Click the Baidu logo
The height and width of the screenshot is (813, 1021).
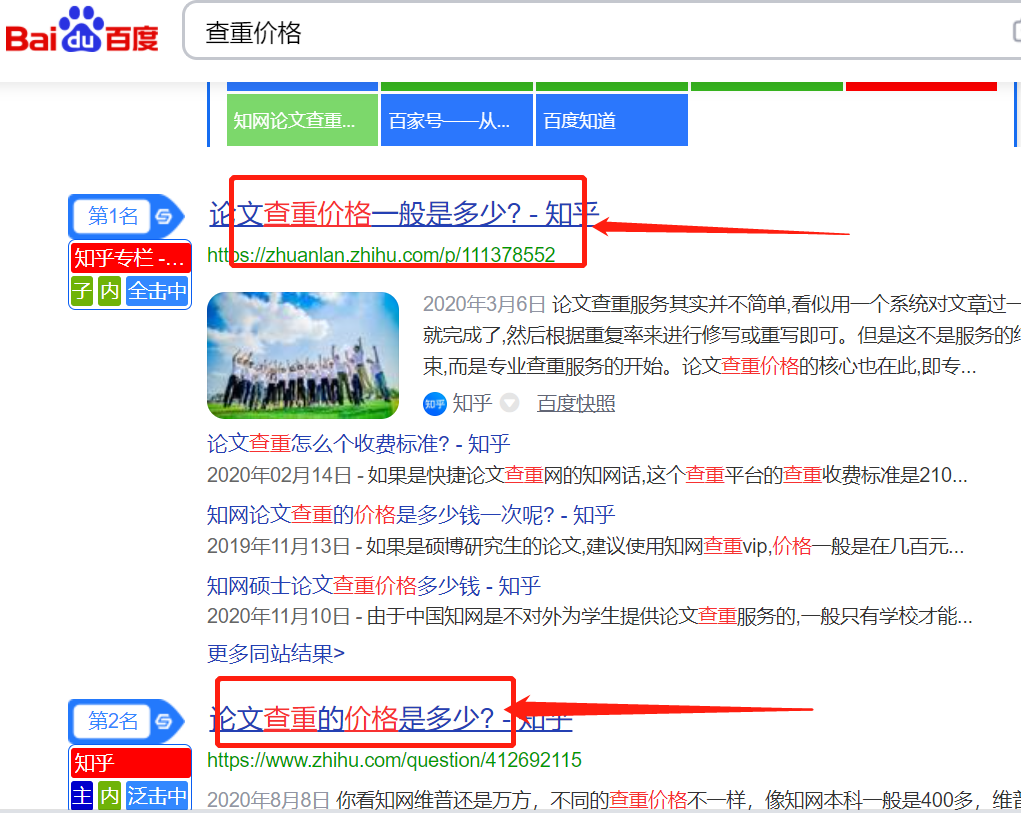point(81,30)
